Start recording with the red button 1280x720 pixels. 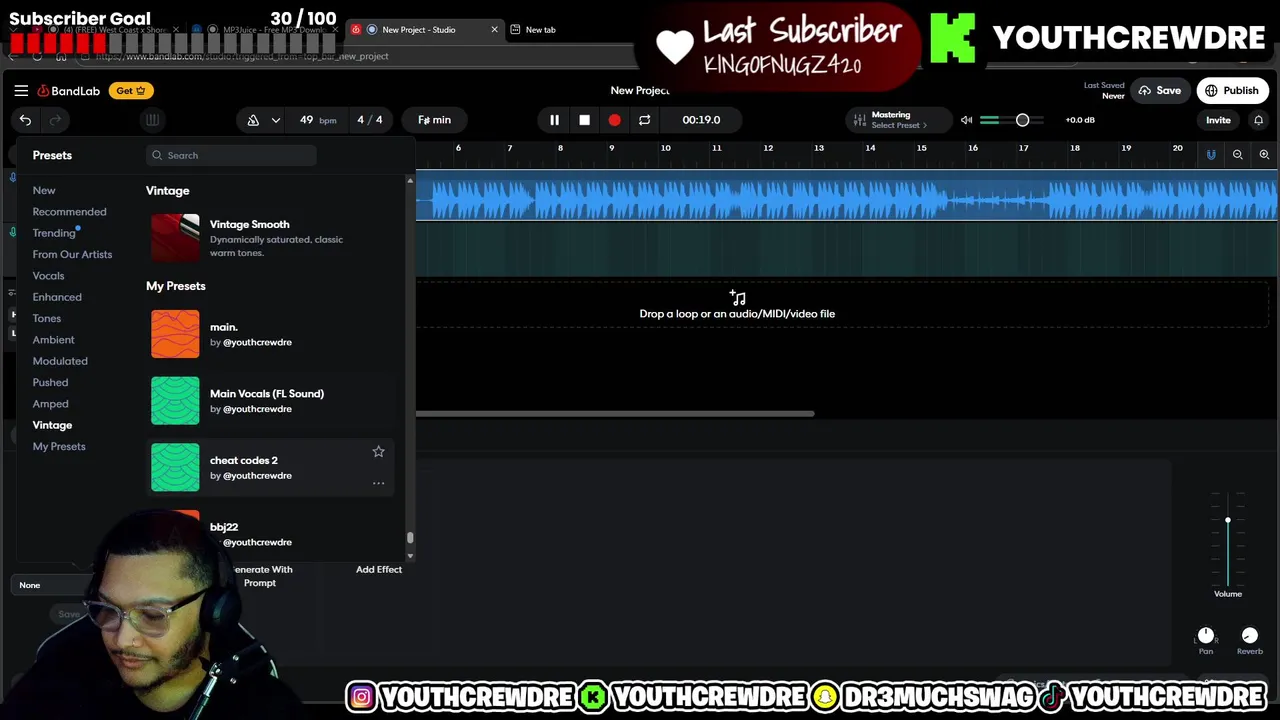coord(614,120)
